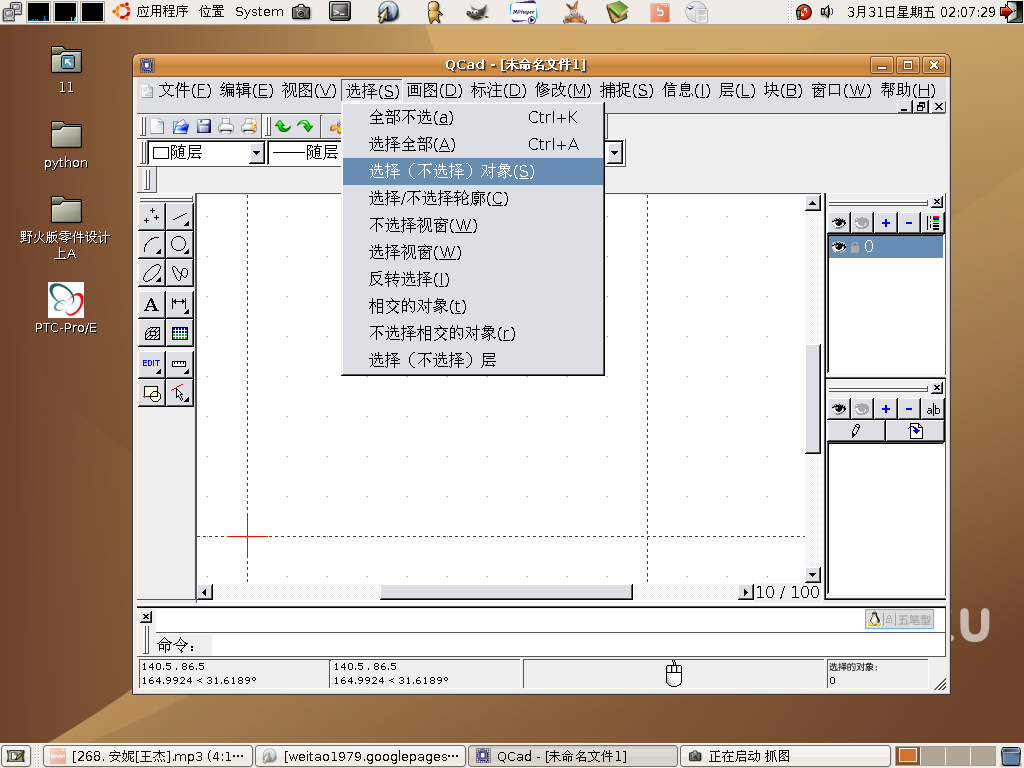The width and height of the screenshot is (1024, 768).
Task: Click the volume speaker tray icon
Action: tap(827, 11)
